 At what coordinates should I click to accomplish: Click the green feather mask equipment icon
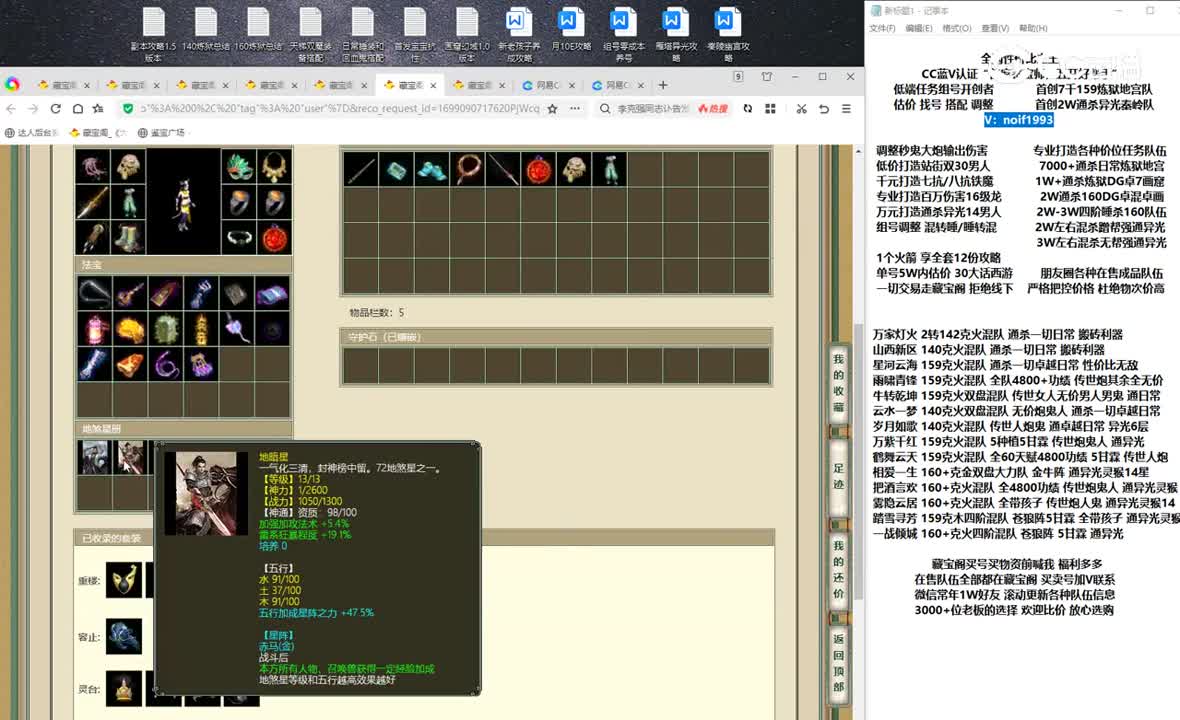point(239,167)
